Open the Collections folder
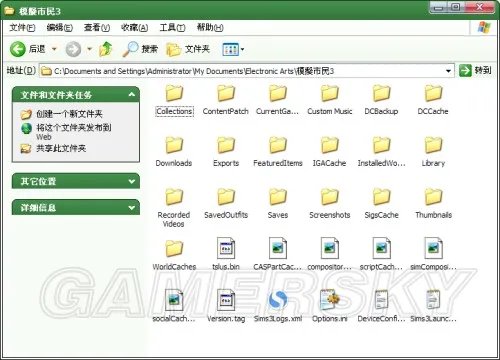Screen dimensions: 500x360 click(174, 100)
